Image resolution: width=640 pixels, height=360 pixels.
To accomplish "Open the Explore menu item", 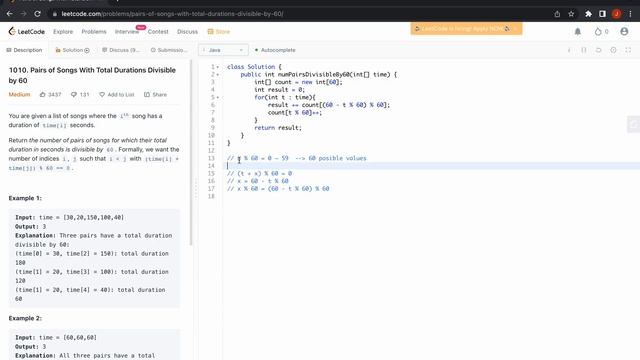I will (x=63, y=31).
